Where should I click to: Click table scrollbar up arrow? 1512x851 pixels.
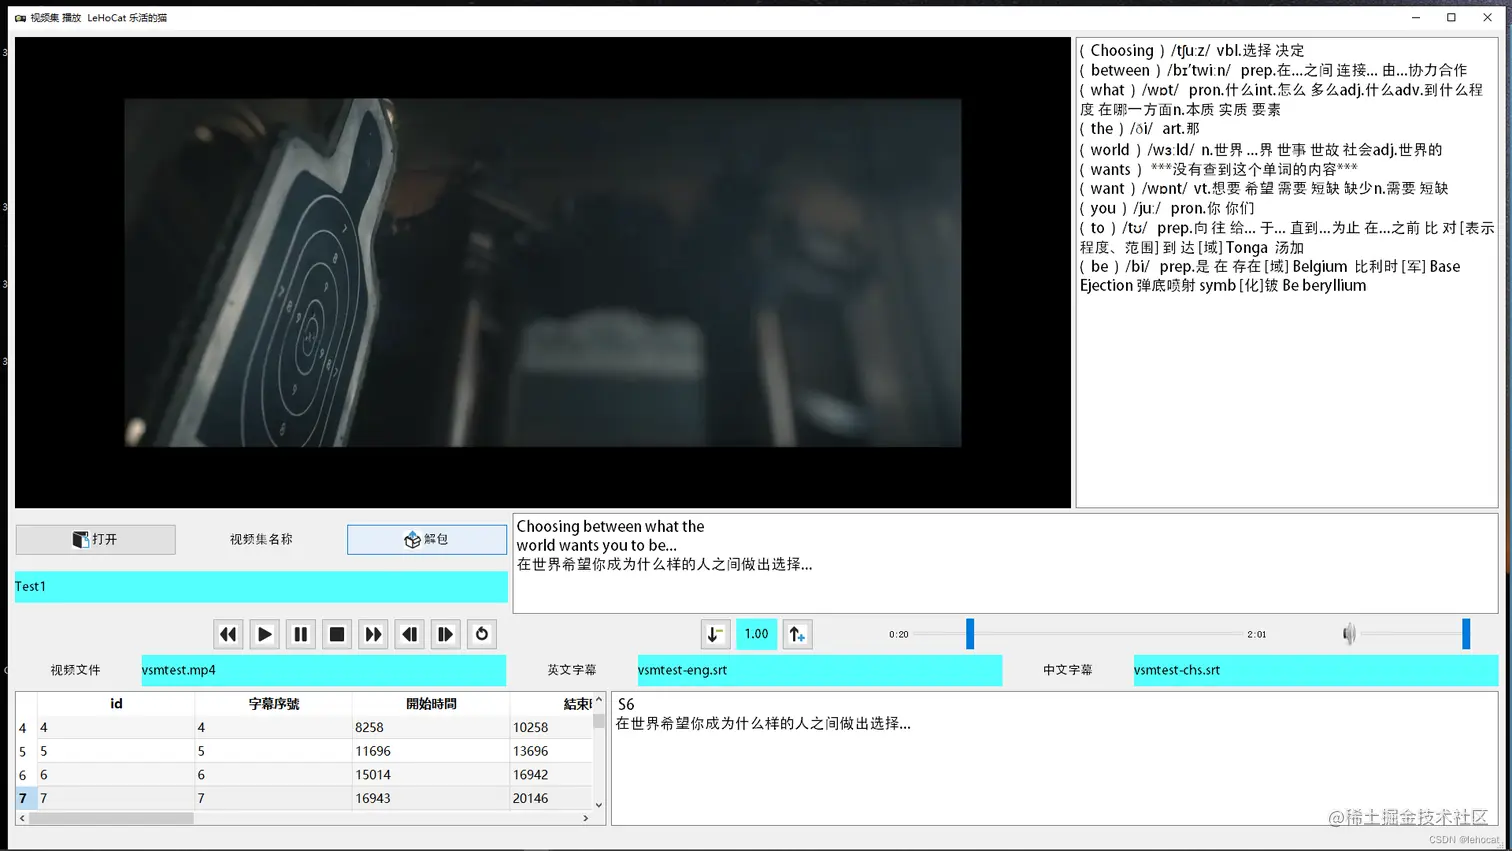tap(599, 700)
